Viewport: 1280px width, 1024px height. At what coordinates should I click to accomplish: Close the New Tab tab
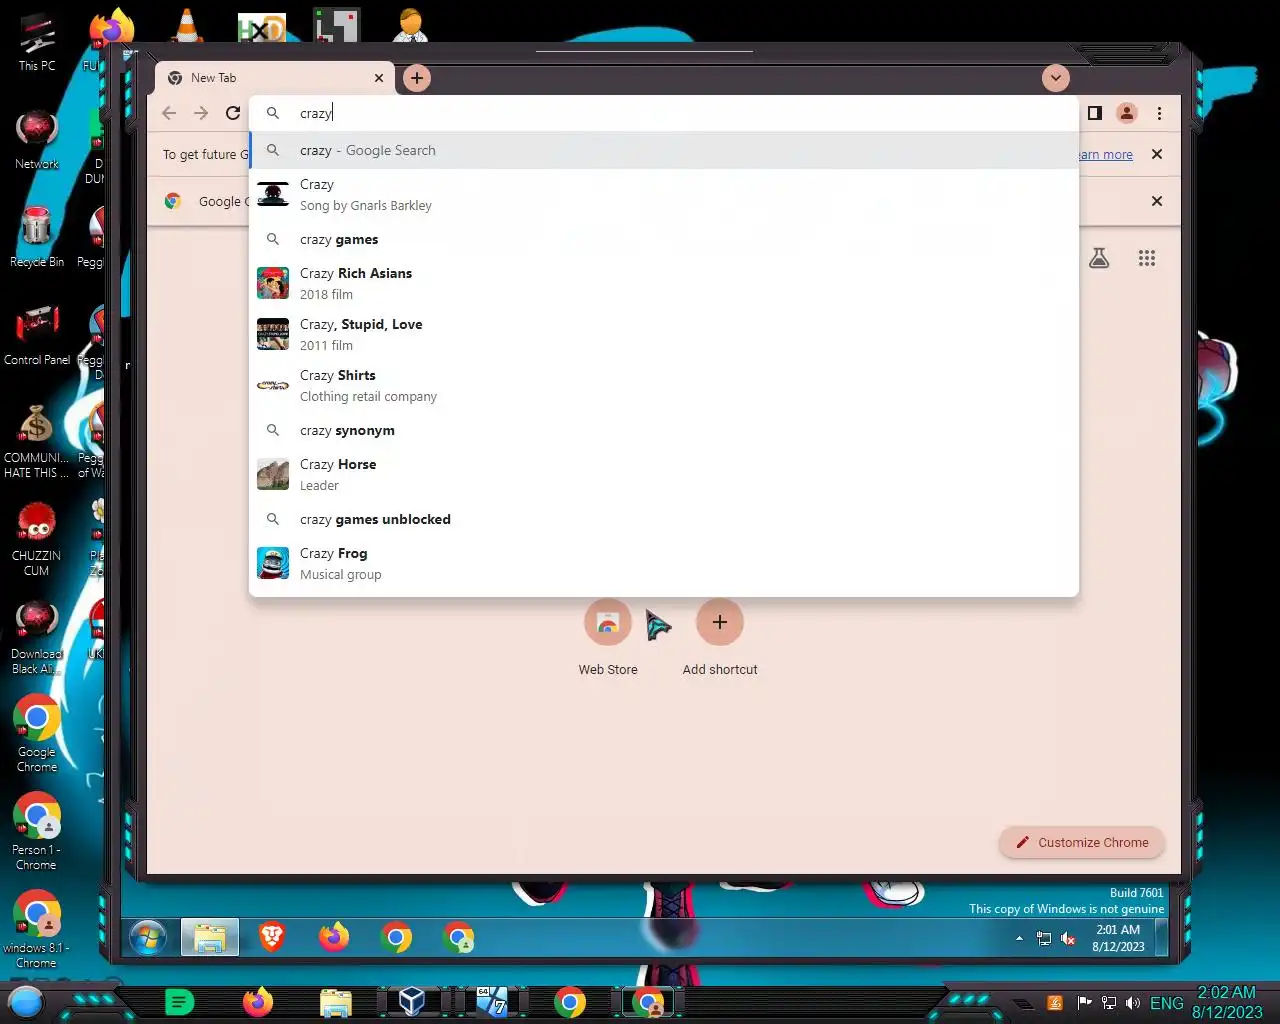(379, 78)
